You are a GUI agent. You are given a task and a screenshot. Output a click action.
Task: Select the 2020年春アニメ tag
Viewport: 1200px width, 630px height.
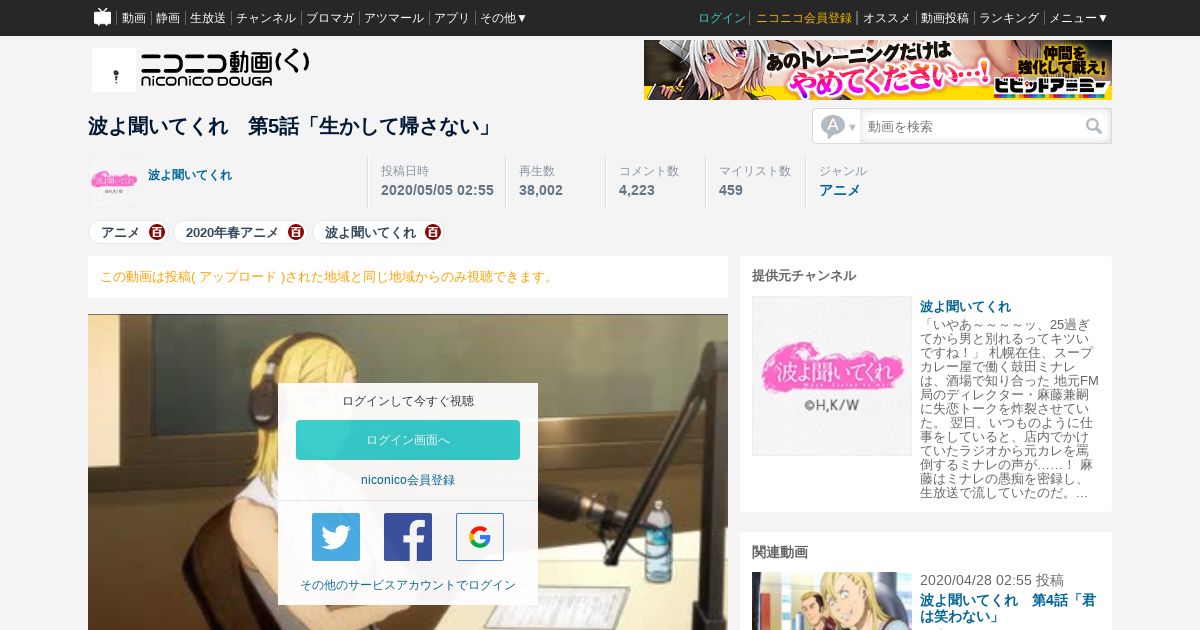(232, 232)
